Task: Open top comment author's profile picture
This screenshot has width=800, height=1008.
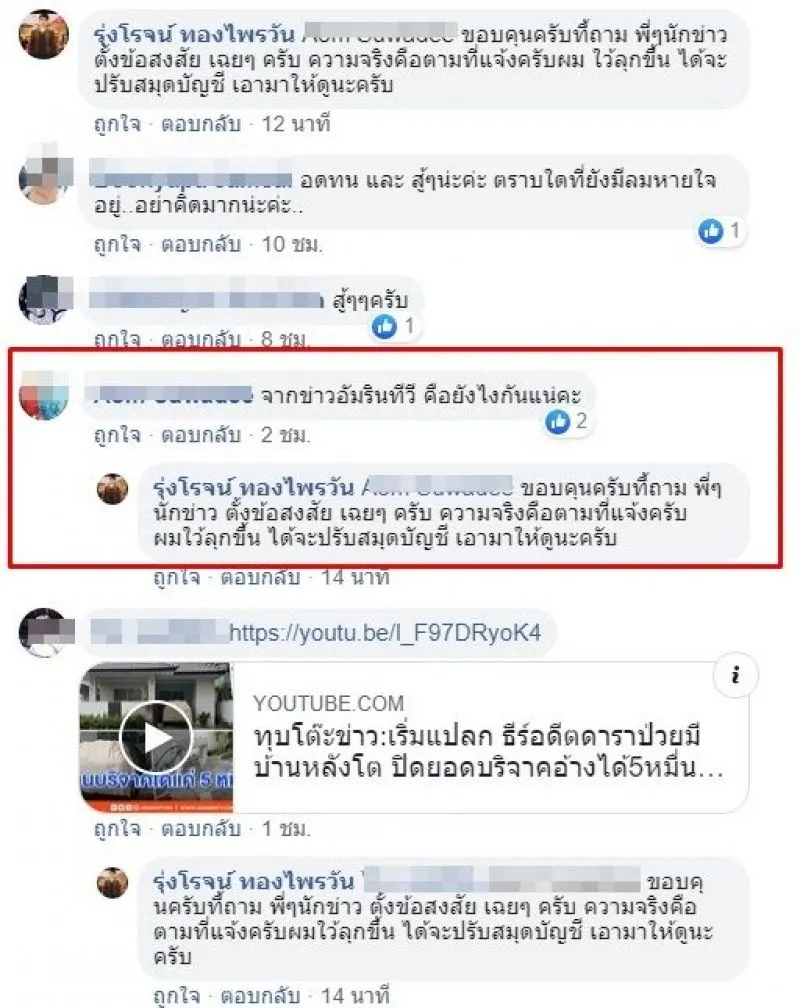Action: point(44,35)
